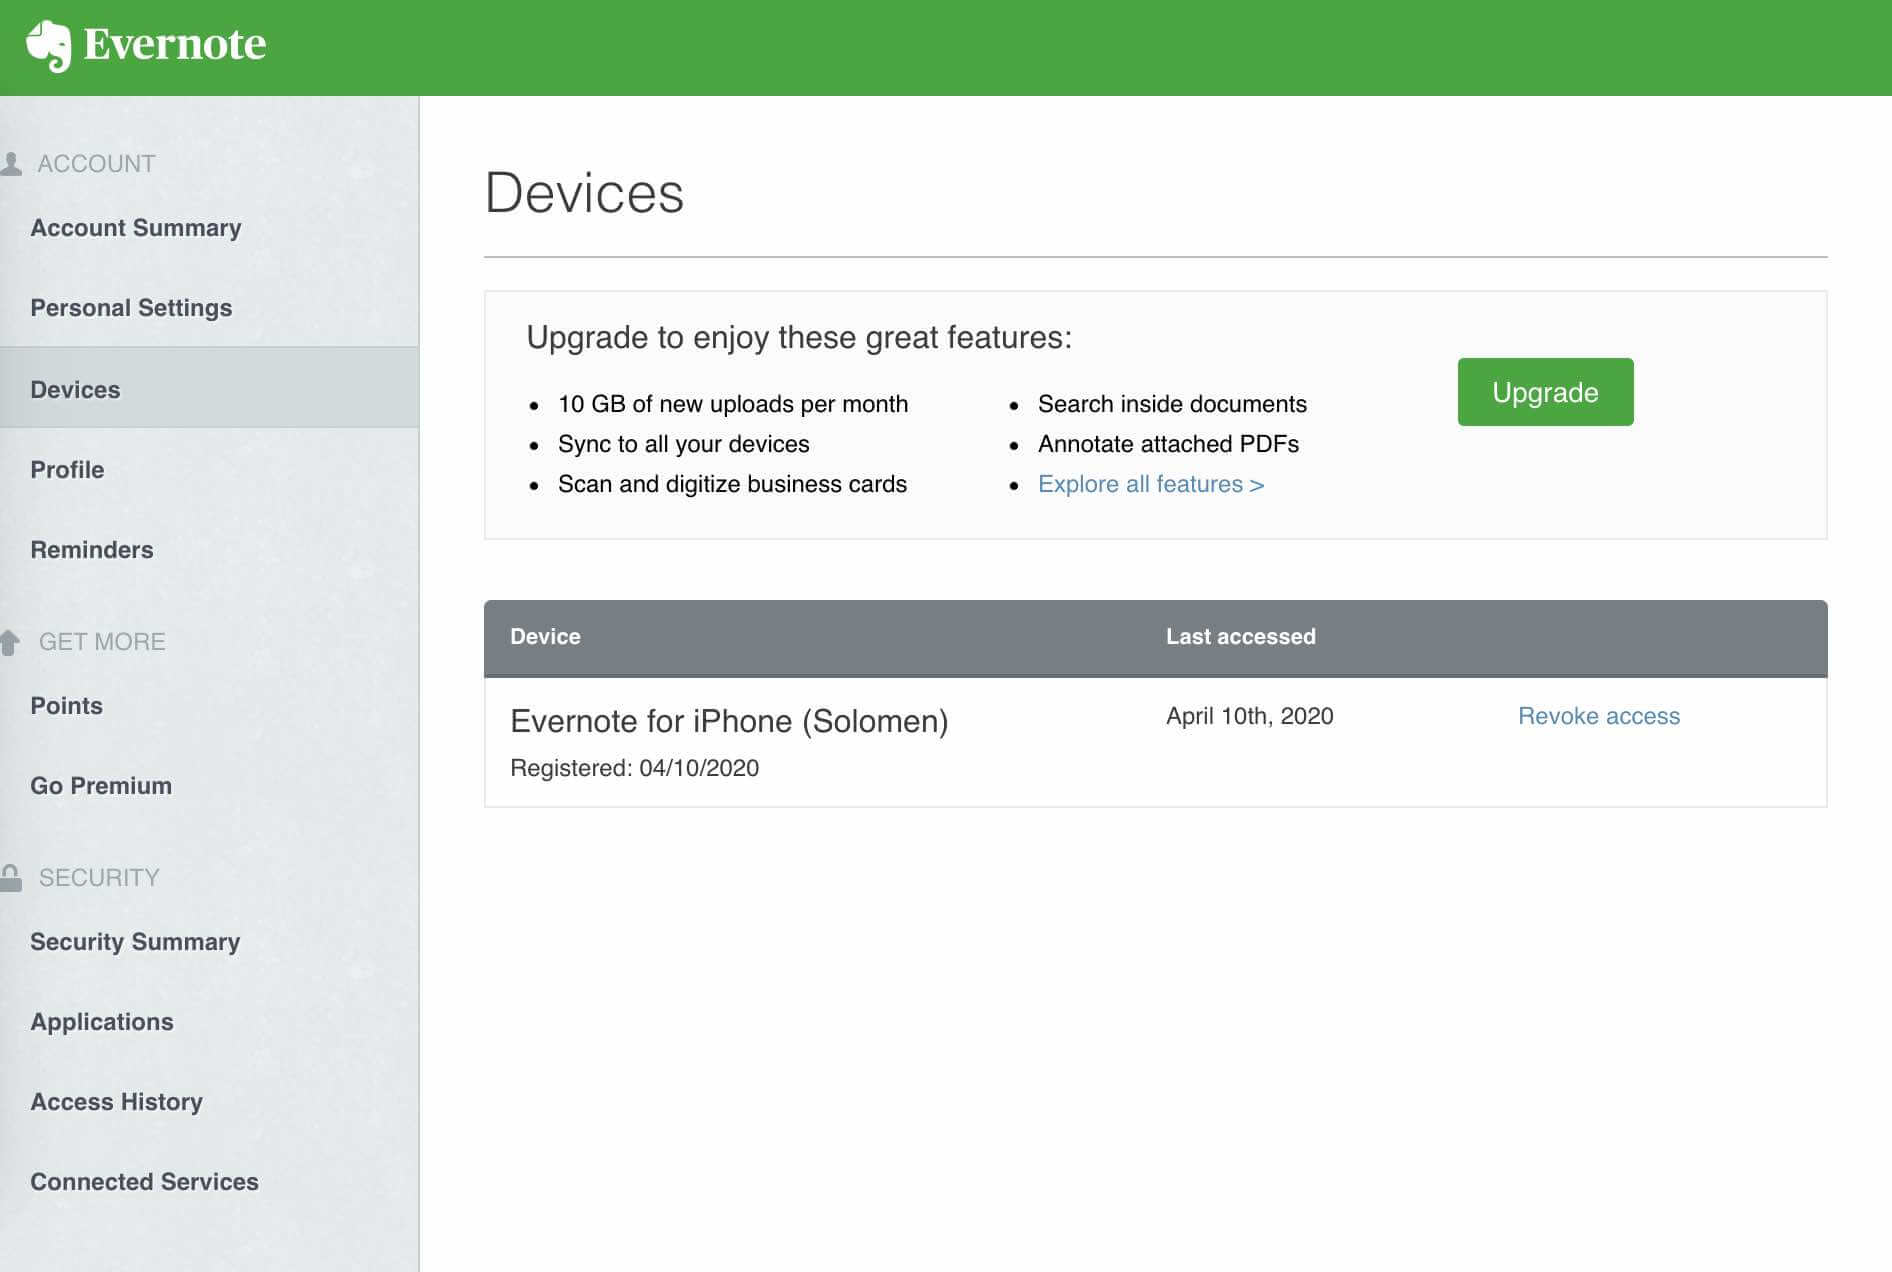Click GET MORE section label
This screenshot has height=1272, width=1892.
coord(102,642)
